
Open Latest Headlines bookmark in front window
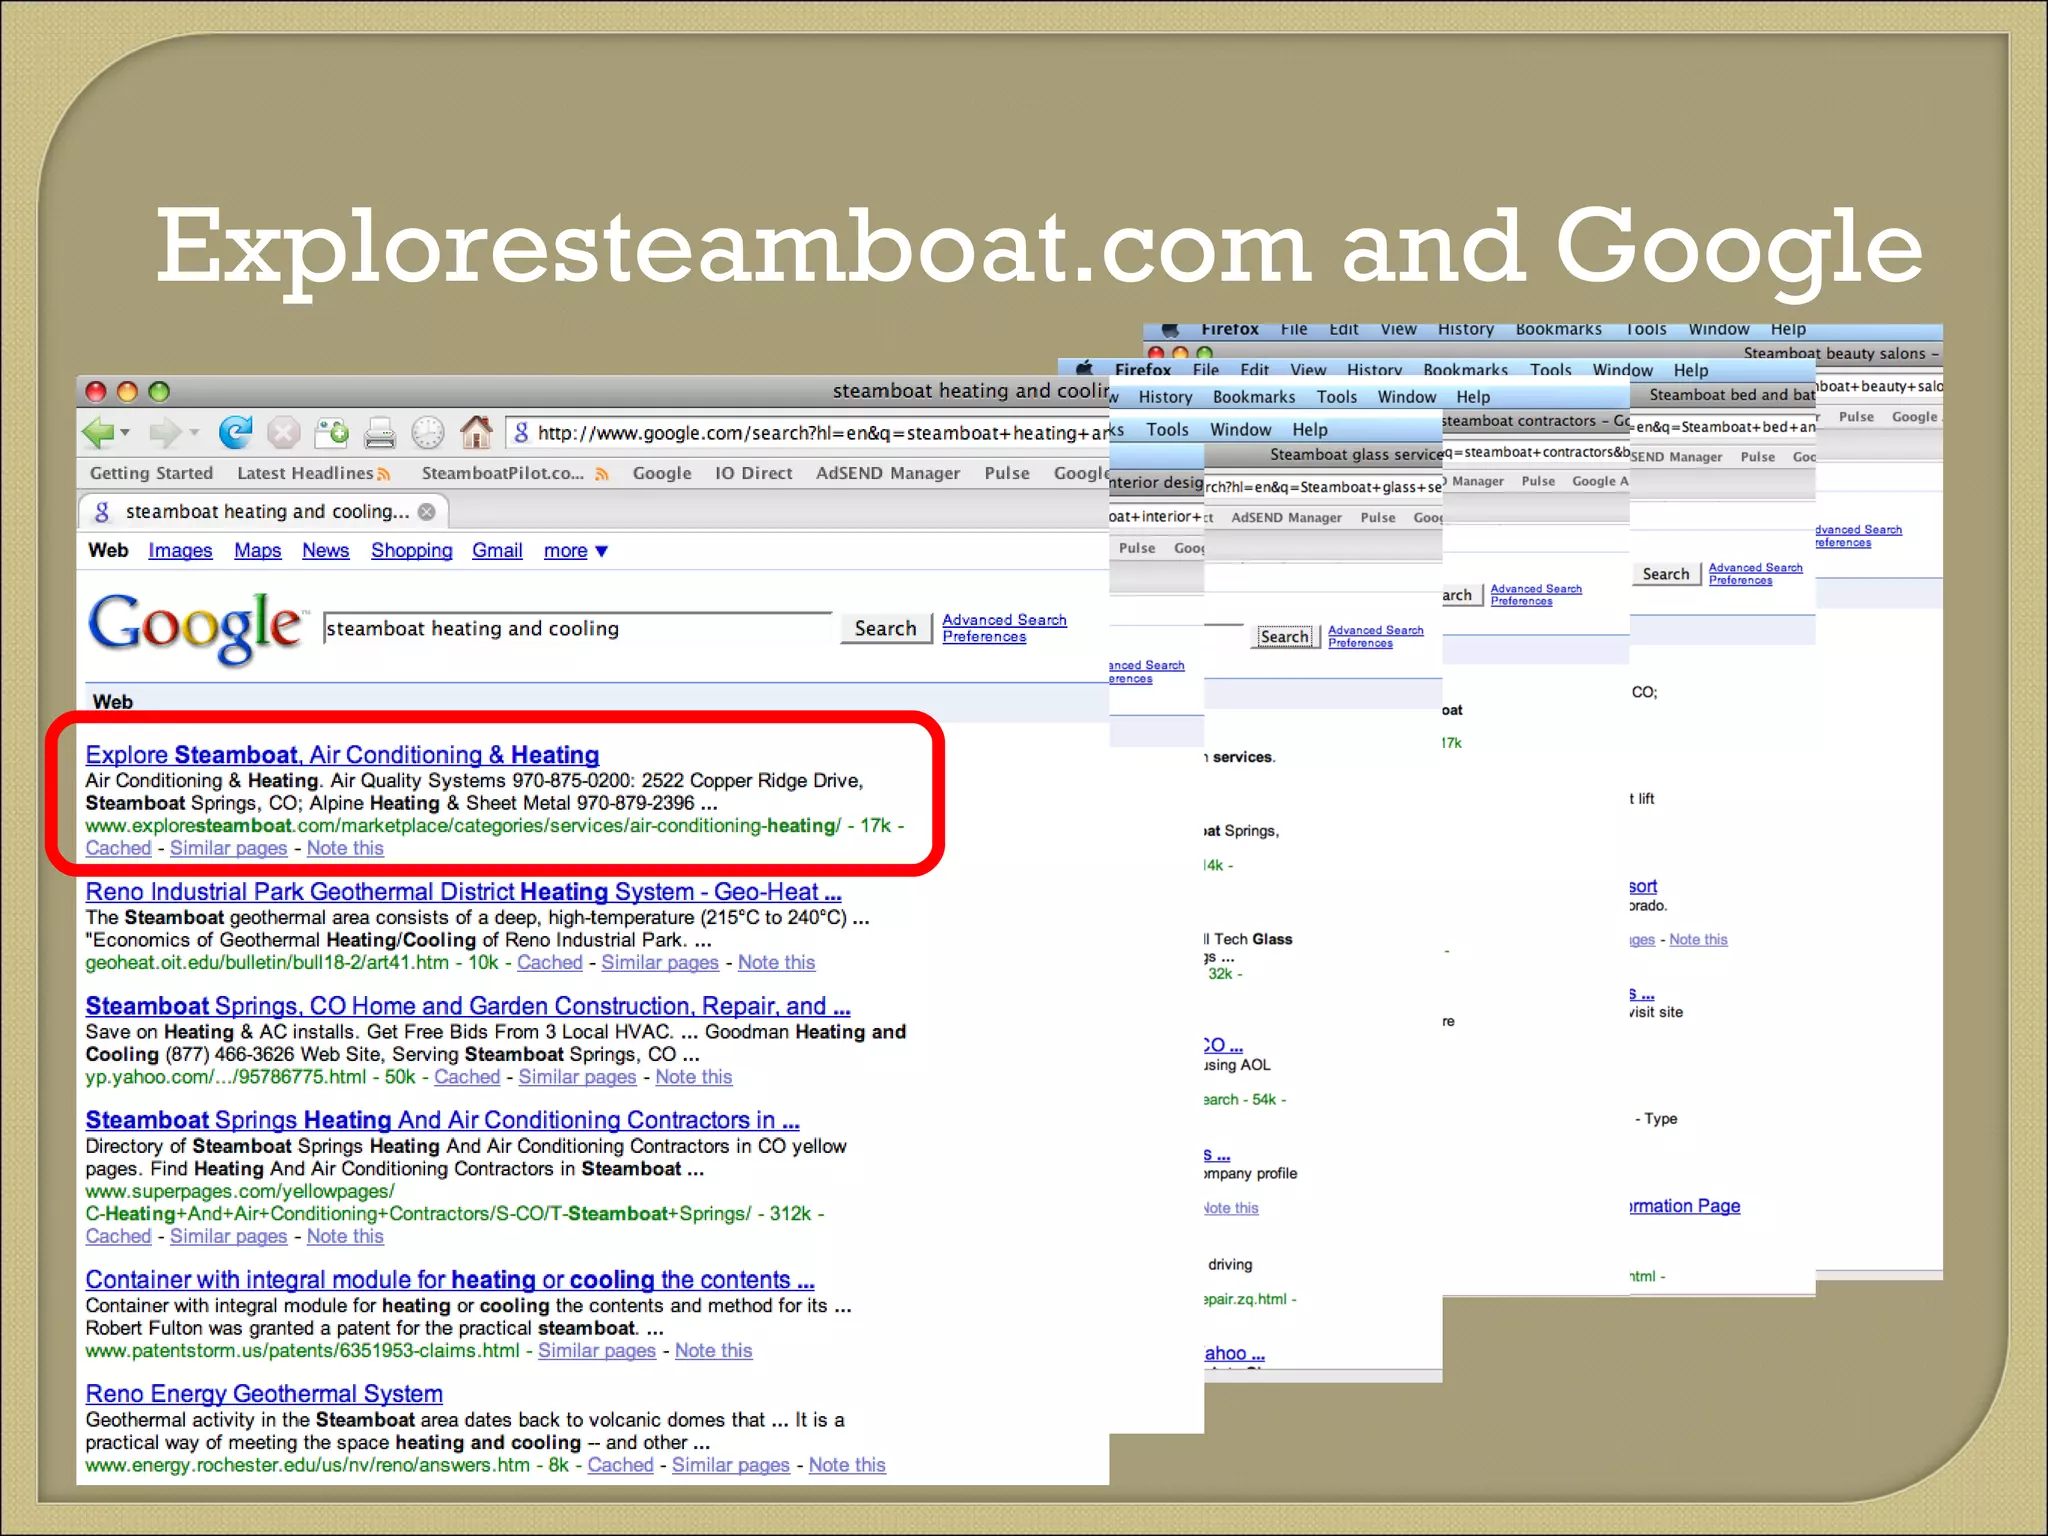point(305,473)
